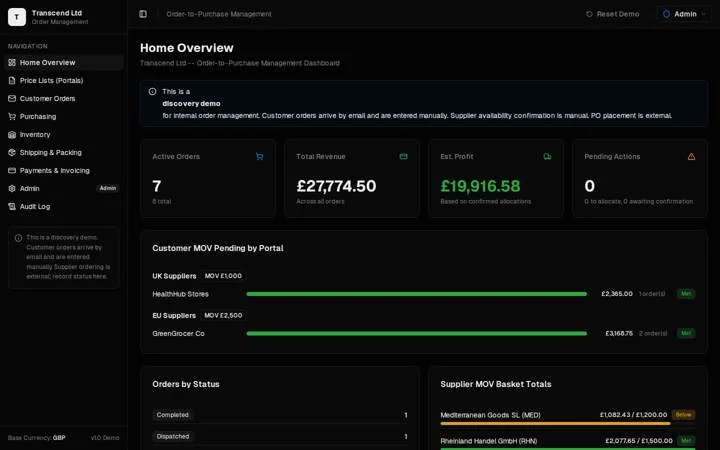Click the £1,082.43 / £1,200.00 total
The width and height of the screenshot is (720, 450).
633,415
